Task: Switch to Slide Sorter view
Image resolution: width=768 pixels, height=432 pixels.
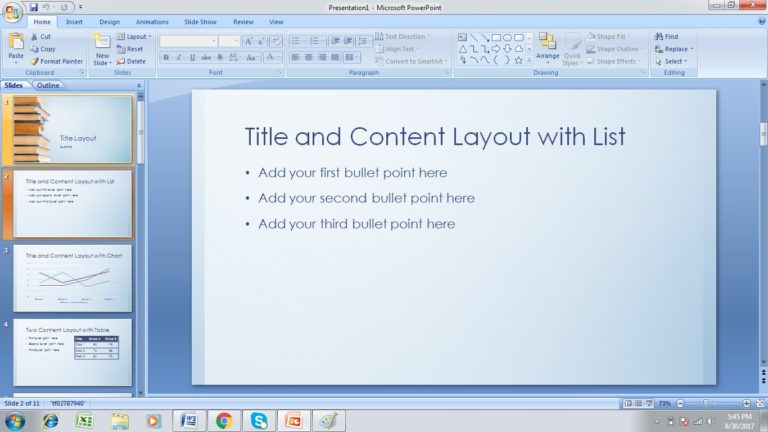Action: (638, 404)
